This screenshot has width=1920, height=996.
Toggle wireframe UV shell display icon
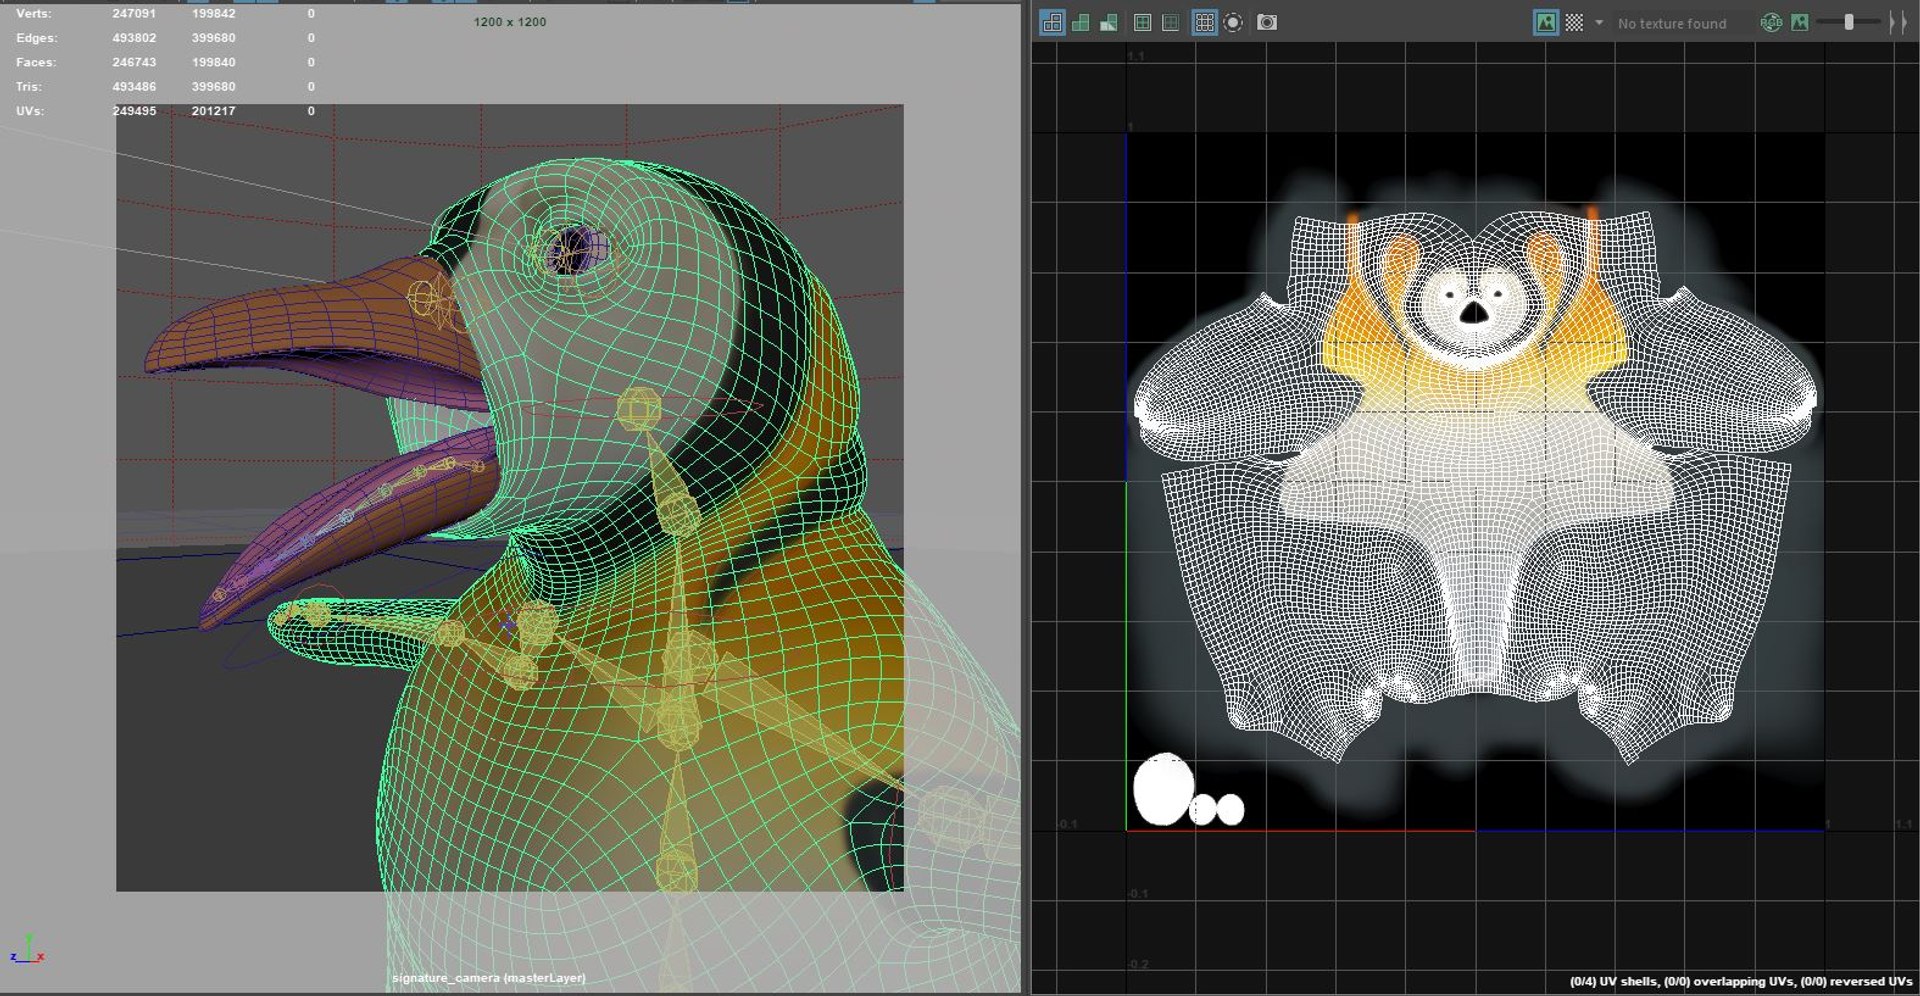[x=1052, y=22]
